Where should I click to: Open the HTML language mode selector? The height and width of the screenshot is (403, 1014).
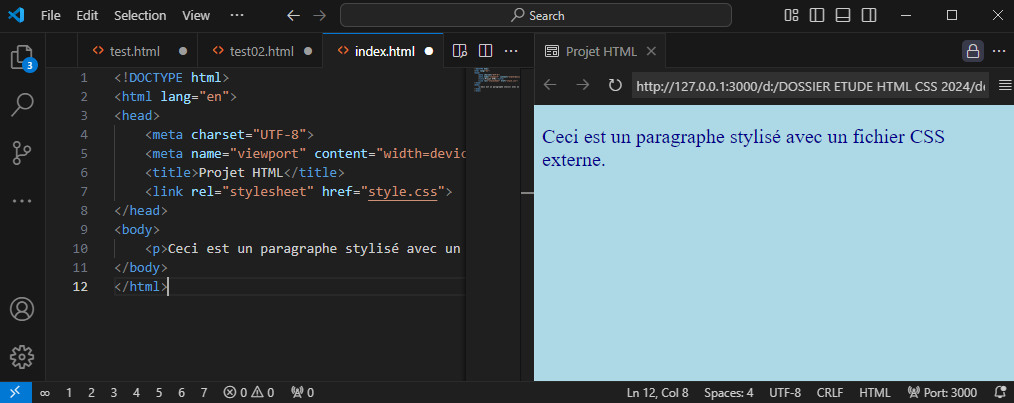pos(874,392)
